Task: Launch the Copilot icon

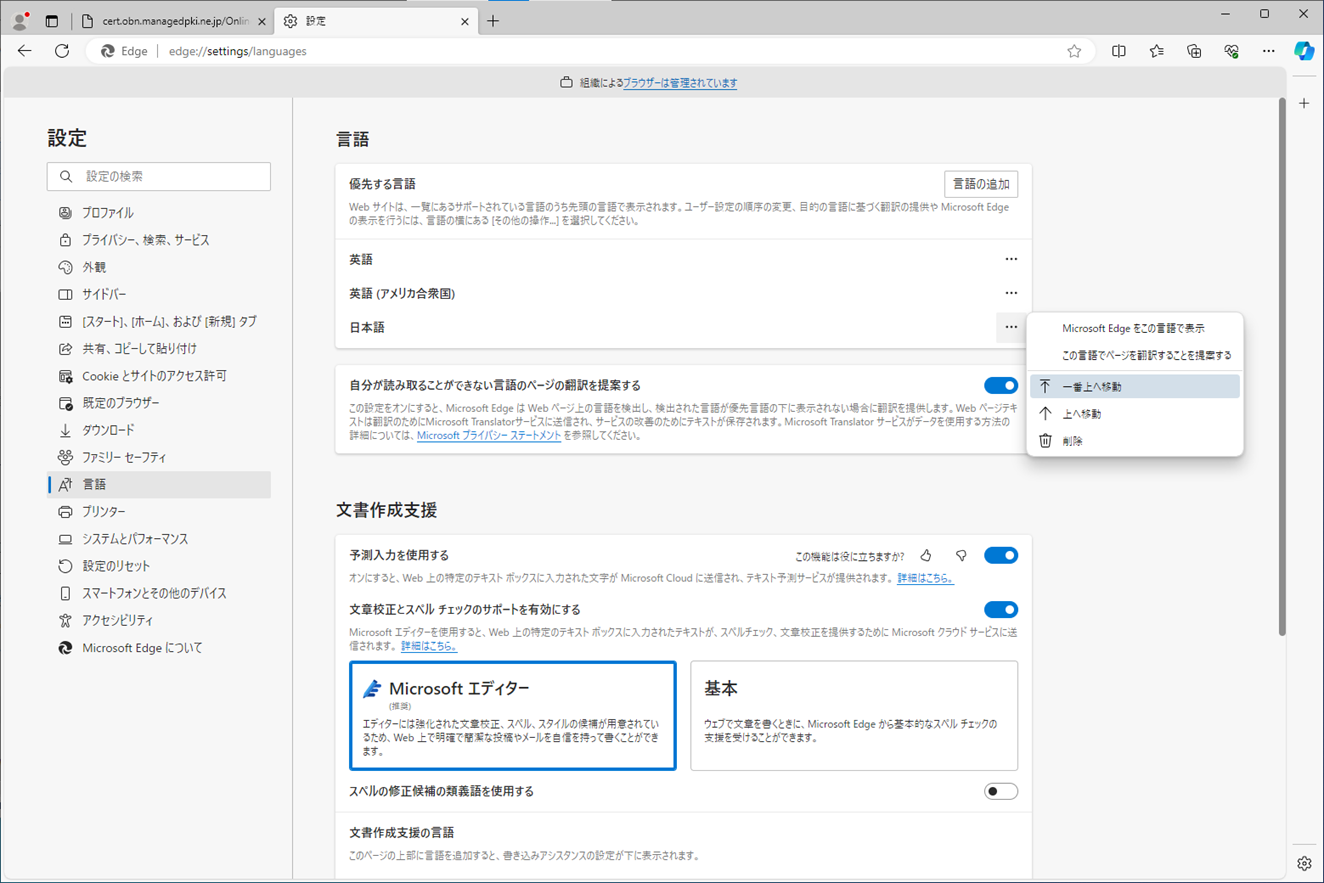Action: (1304, 51)
